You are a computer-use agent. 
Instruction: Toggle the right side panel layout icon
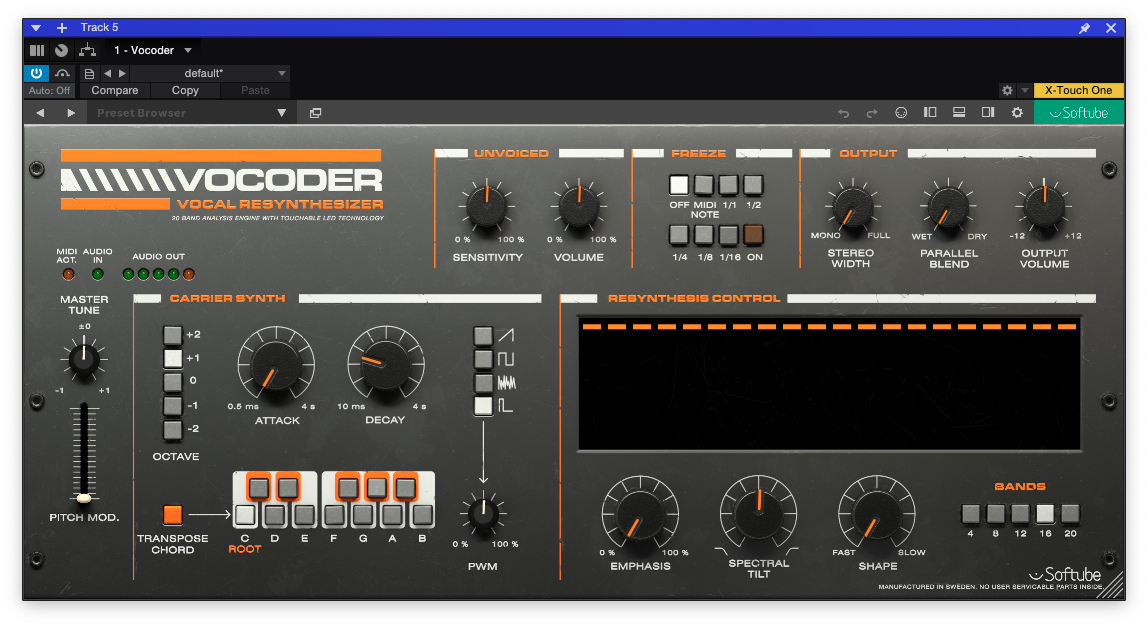[x=988, y=112]
